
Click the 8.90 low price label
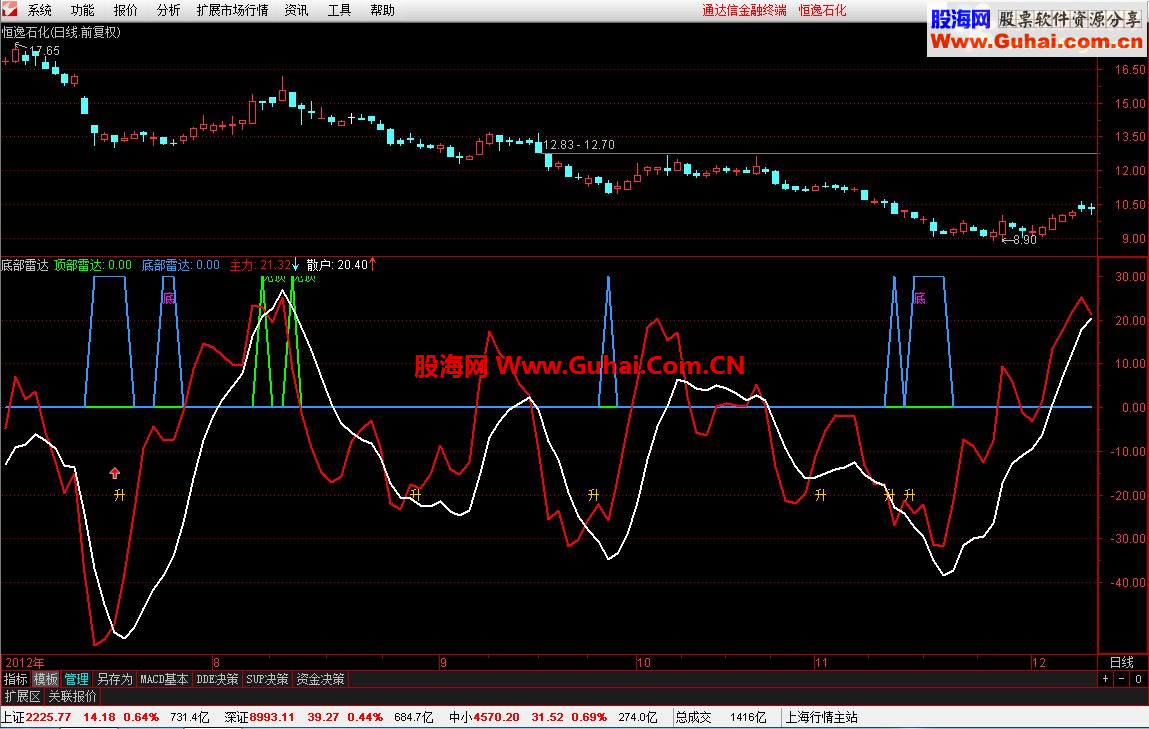tap(1024, 240)
